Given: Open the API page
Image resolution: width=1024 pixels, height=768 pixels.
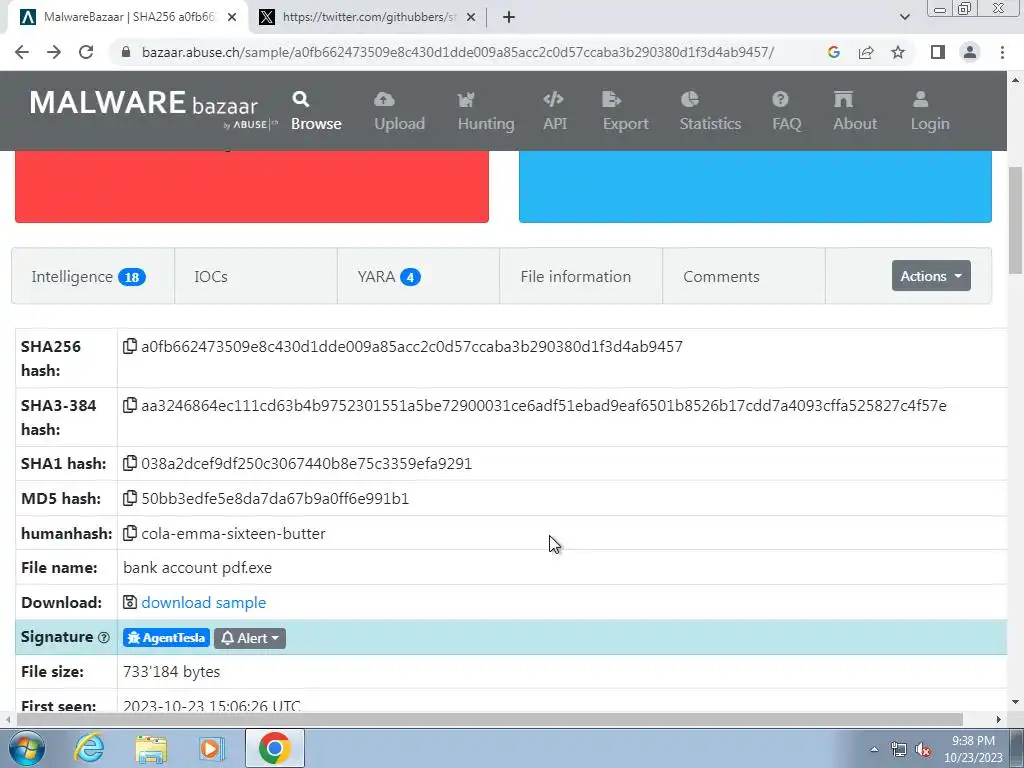Looking at the screenshot, I should [554, 111].
